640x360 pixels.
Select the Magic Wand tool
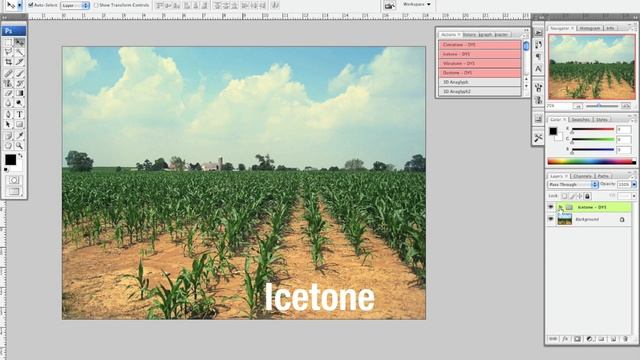[19, 52]
